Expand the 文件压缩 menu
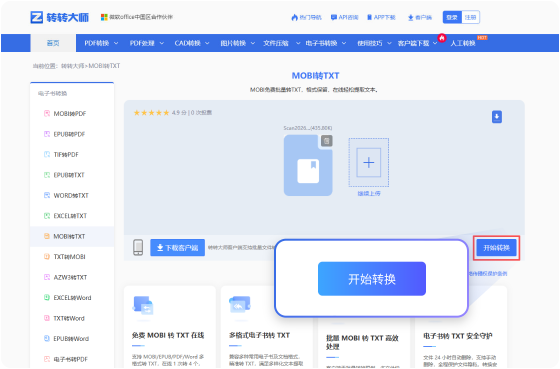The height and width of the screenshot is (369, 560). click(x=281, y=43)
